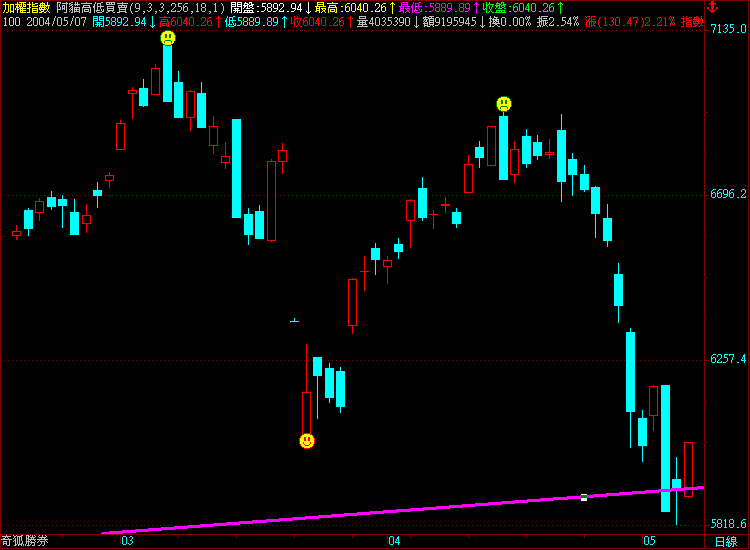Select the small white marker on the magenta line

(x=584, y=497)
